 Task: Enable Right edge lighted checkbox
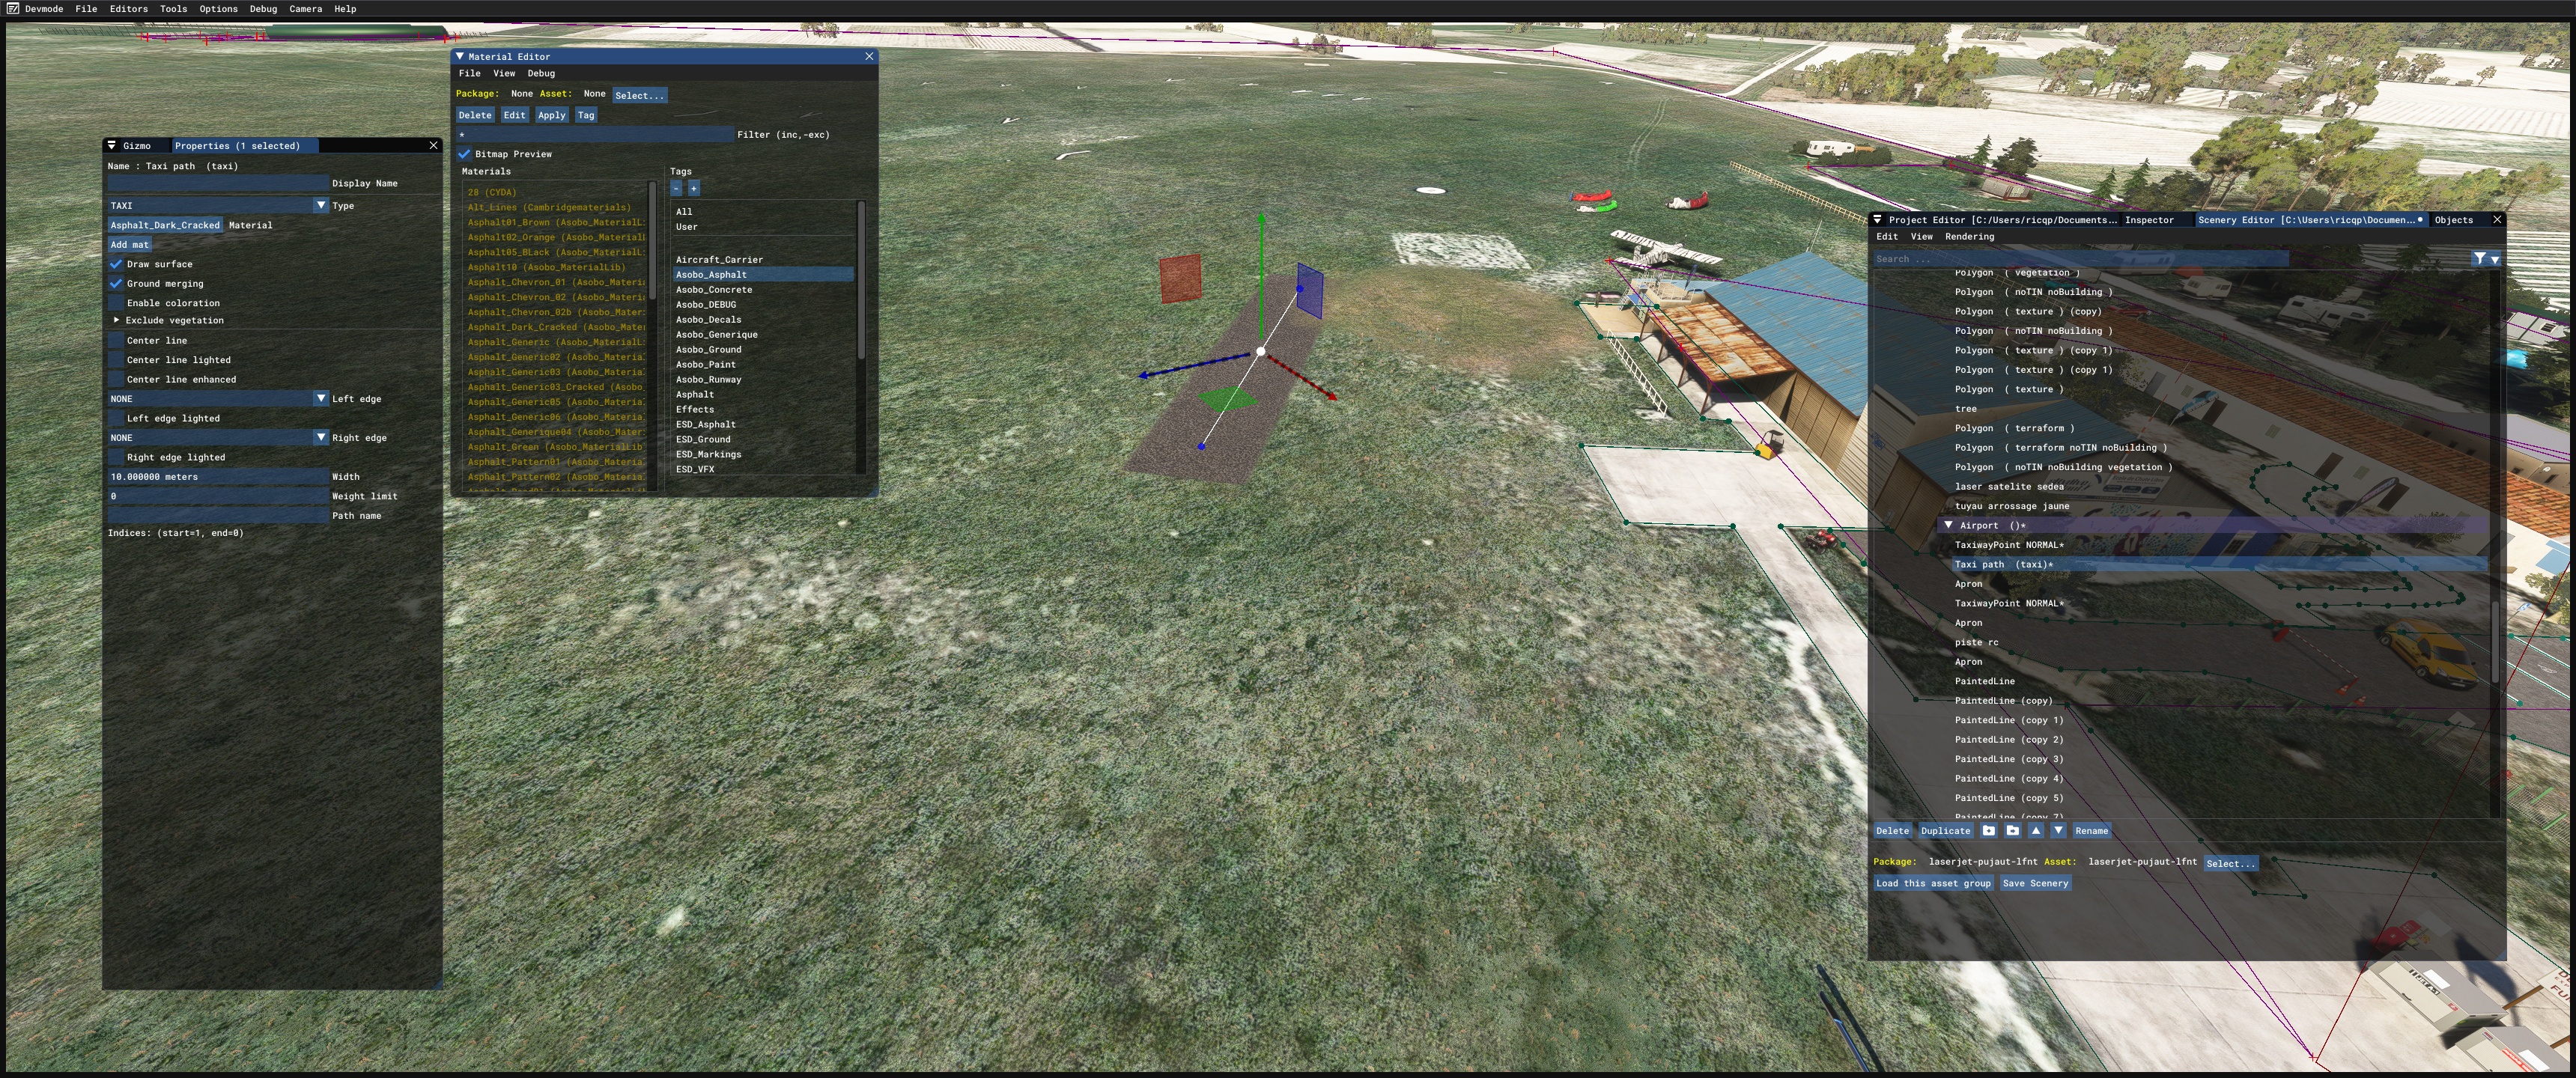(116, 458)
